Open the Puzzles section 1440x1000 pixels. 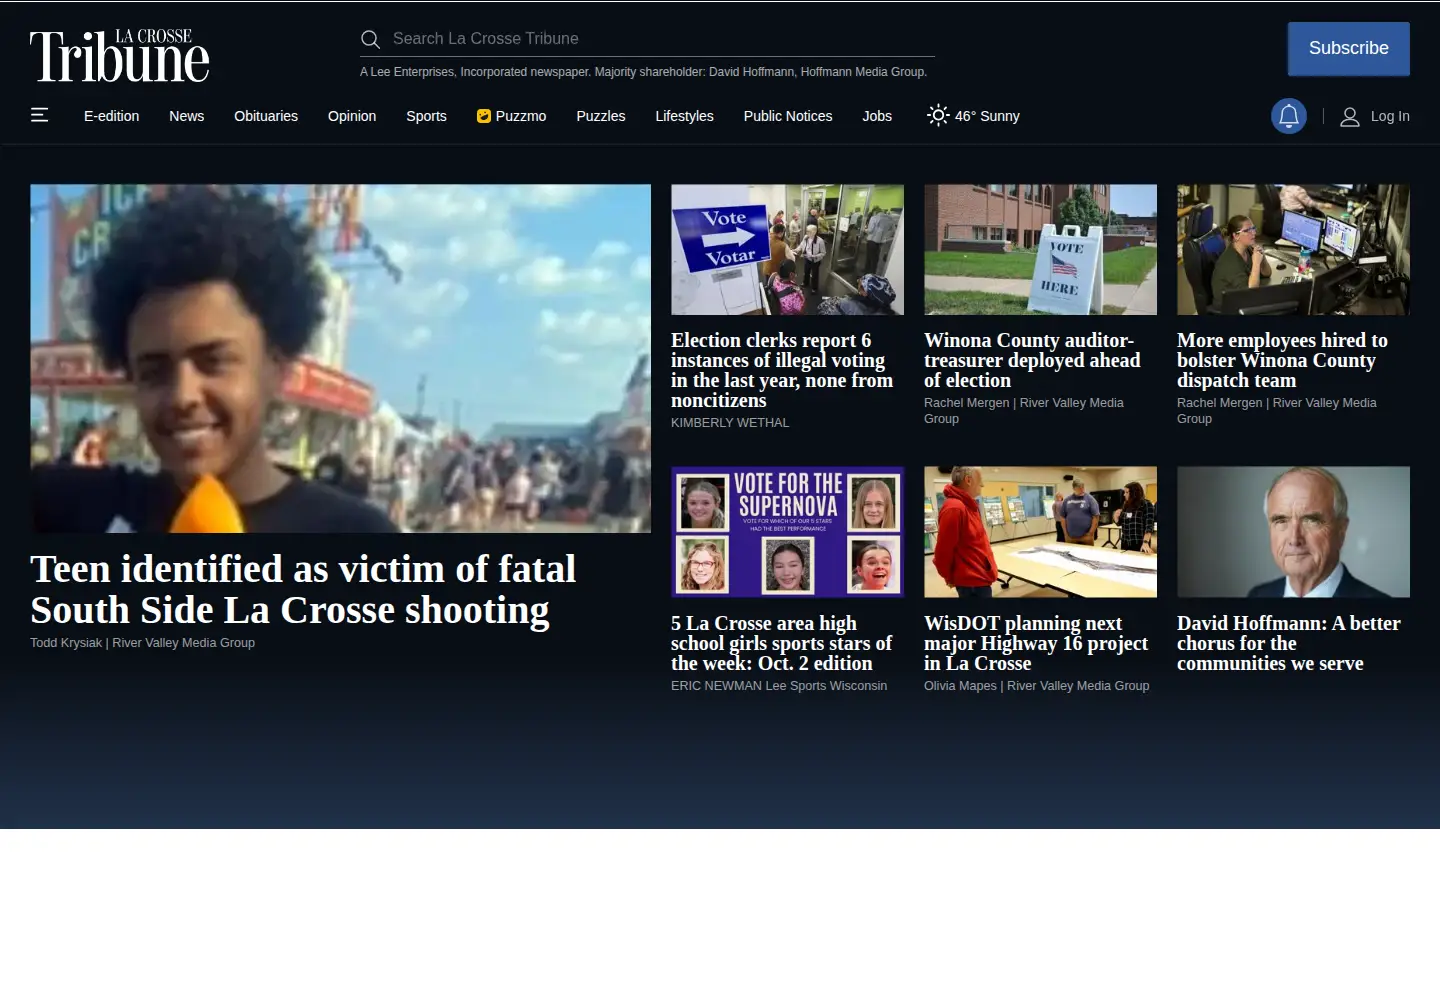(601, 116)
